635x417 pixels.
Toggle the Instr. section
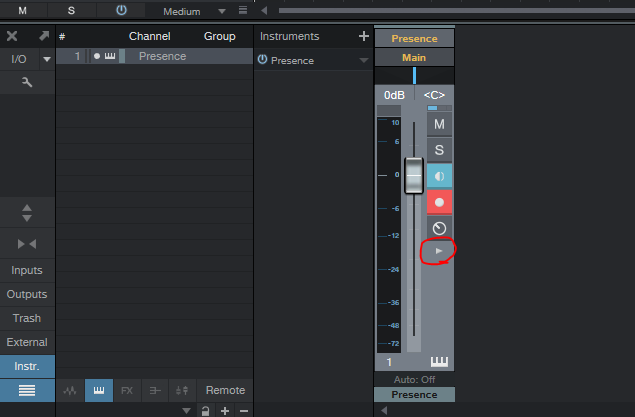pyautogui.click(x=27, y=366)
